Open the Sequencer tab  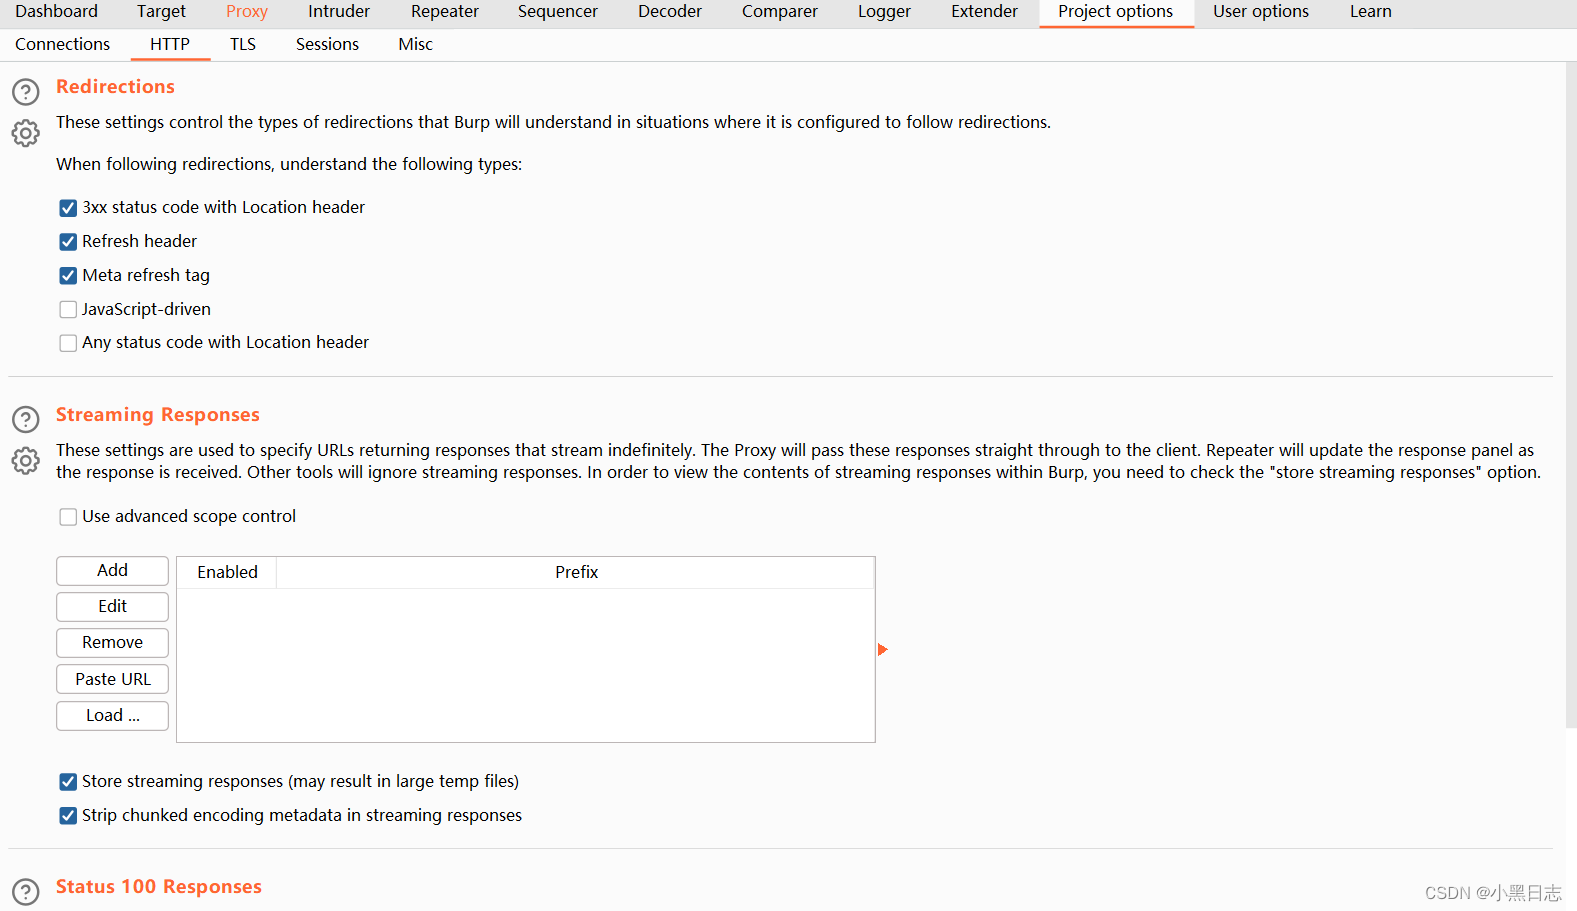[x=558, y=12]
